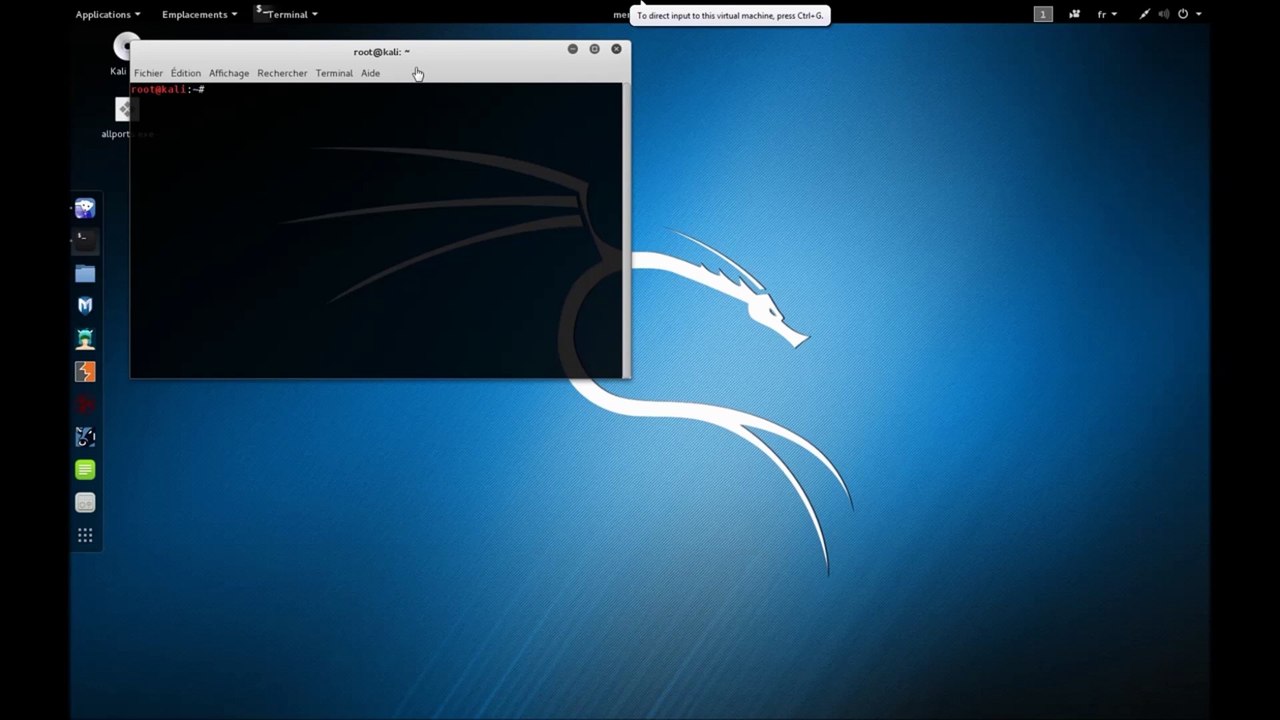Open the Rechercher menu
The height and width of the screenshot is (720, 1280).
point(282,73)
